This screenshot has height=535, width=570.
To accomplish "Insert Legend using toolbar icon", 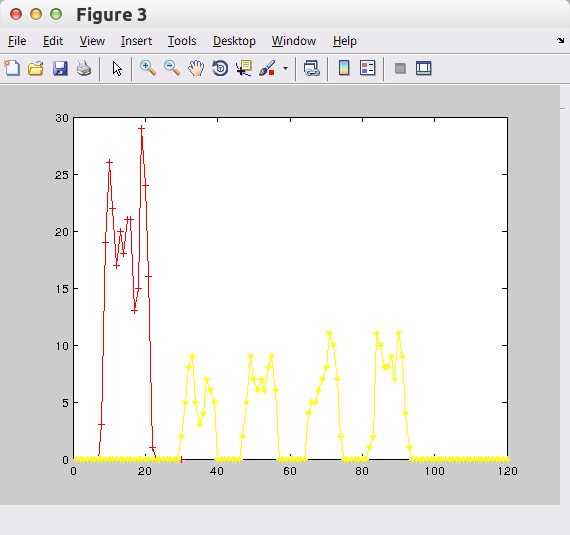I will [x=368, y=68].
